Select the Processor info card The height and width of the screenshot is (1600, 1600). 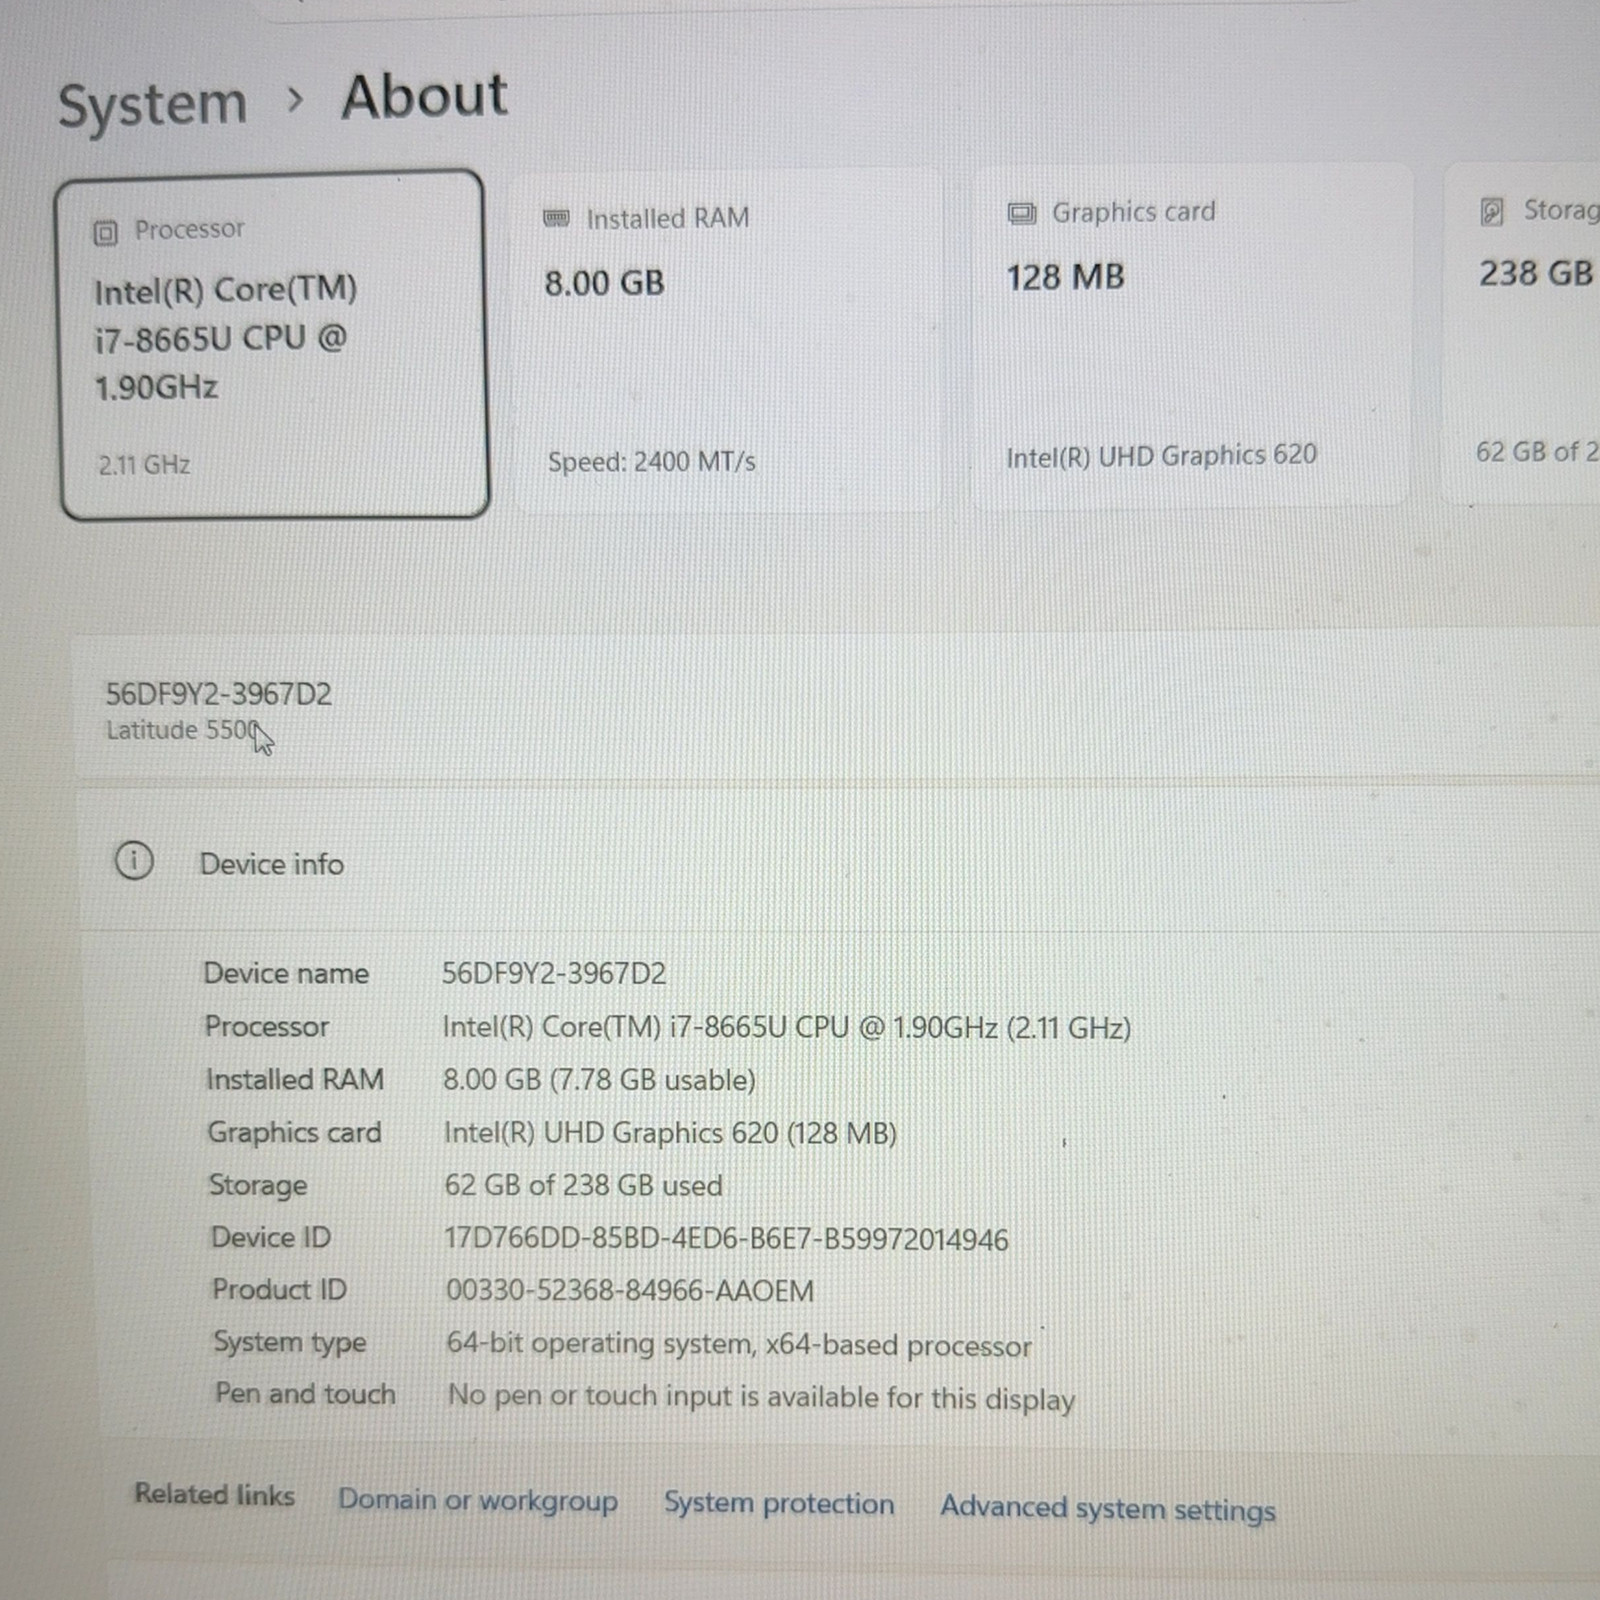274,345
